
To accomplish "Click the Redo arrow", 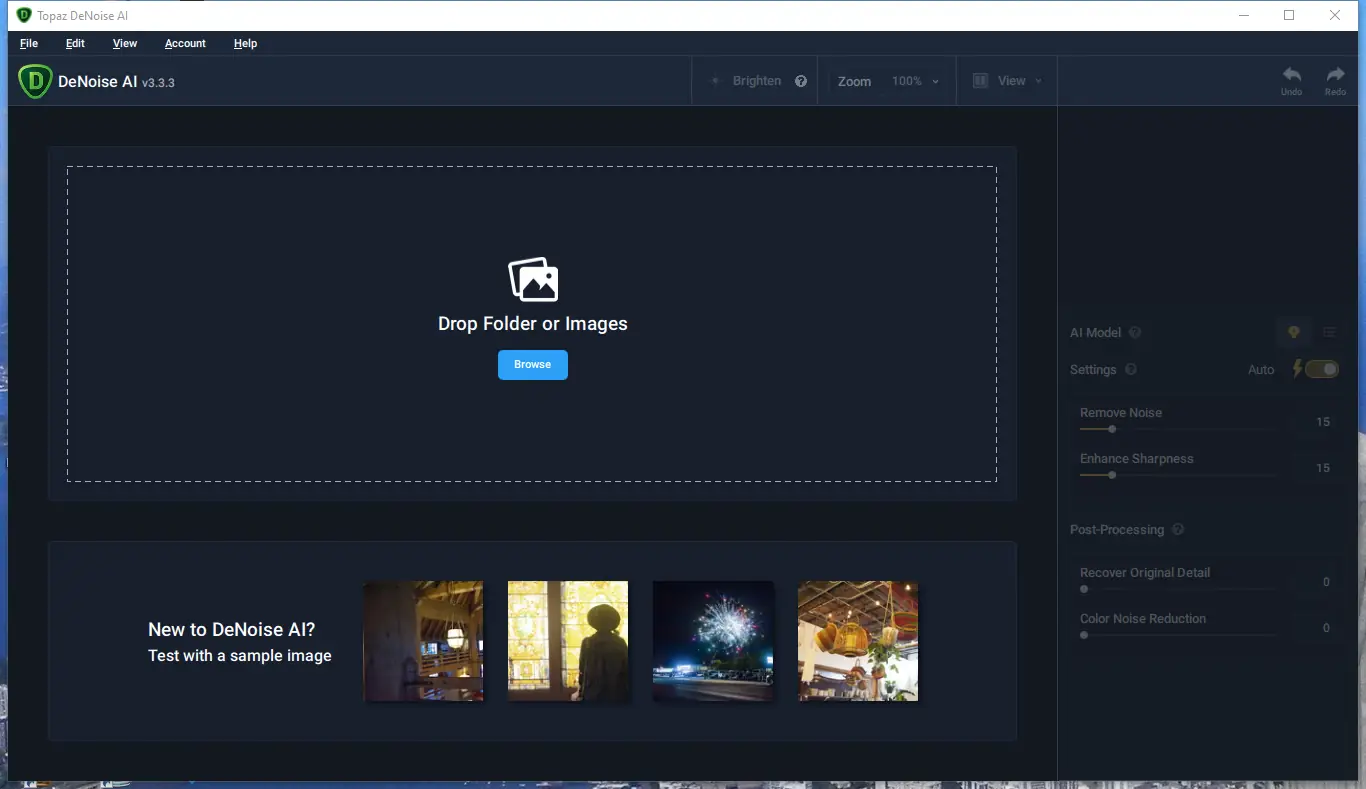I will click(x=1335, y=75).
